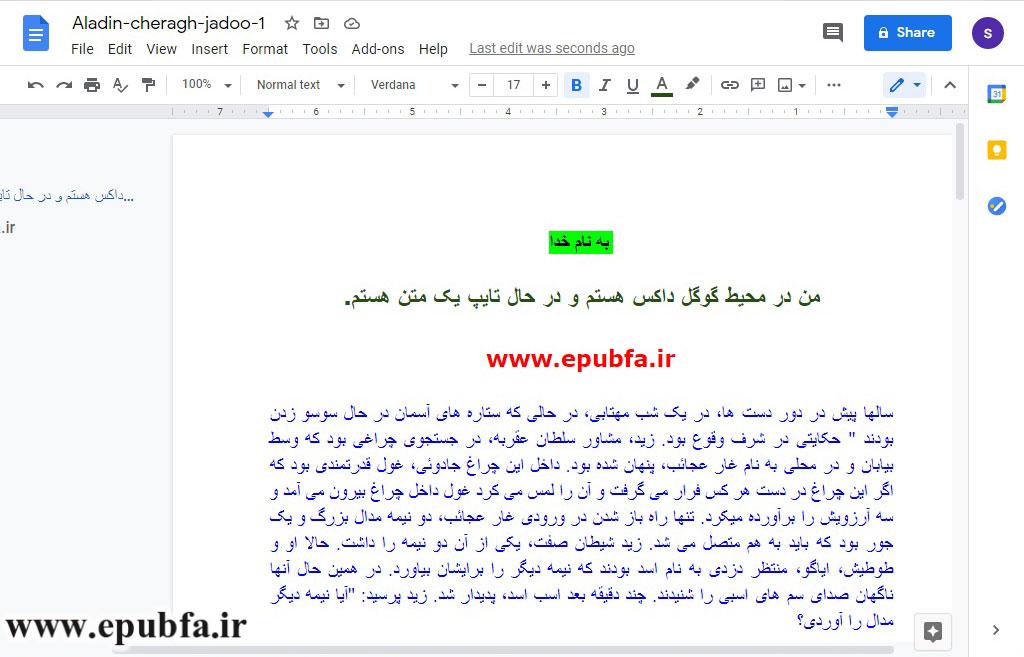Screen dimensions: 1024x657
Task: Expand the insert image dropdown arrow
Action: click(x=802, y=86)
